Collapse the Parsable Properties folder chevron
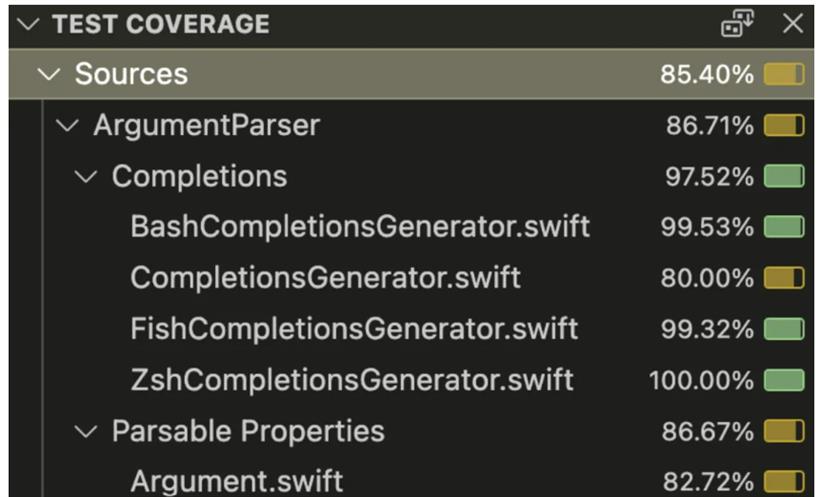The width and height of the screenshot is (820, 497). tap(86, 432)
